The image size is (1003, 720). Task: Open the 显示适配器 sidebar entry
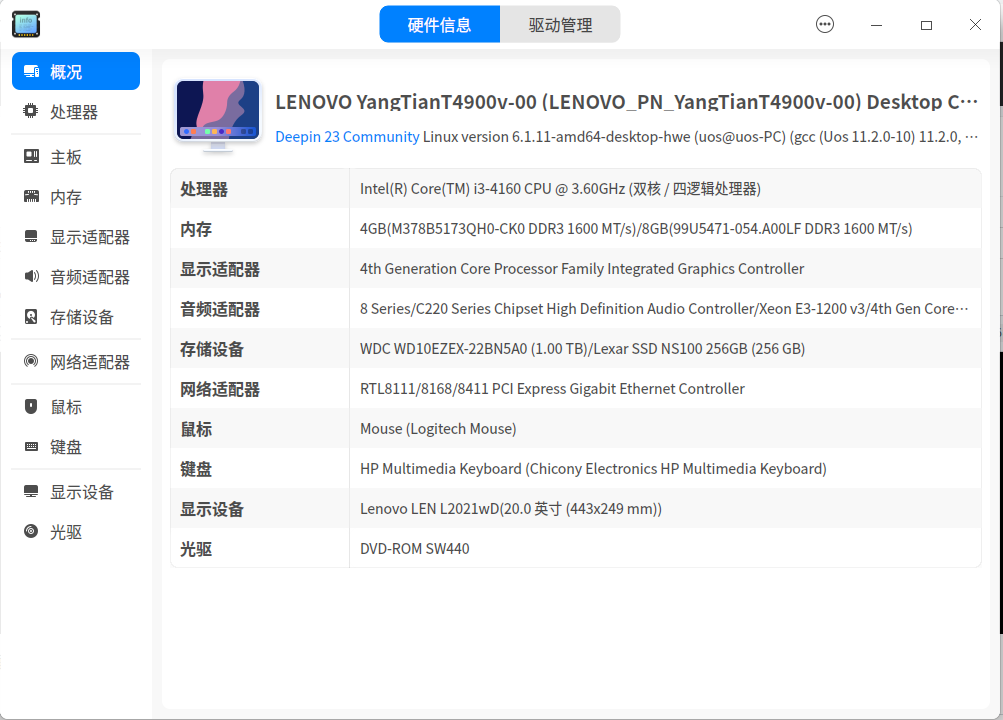tap(76, 237)
